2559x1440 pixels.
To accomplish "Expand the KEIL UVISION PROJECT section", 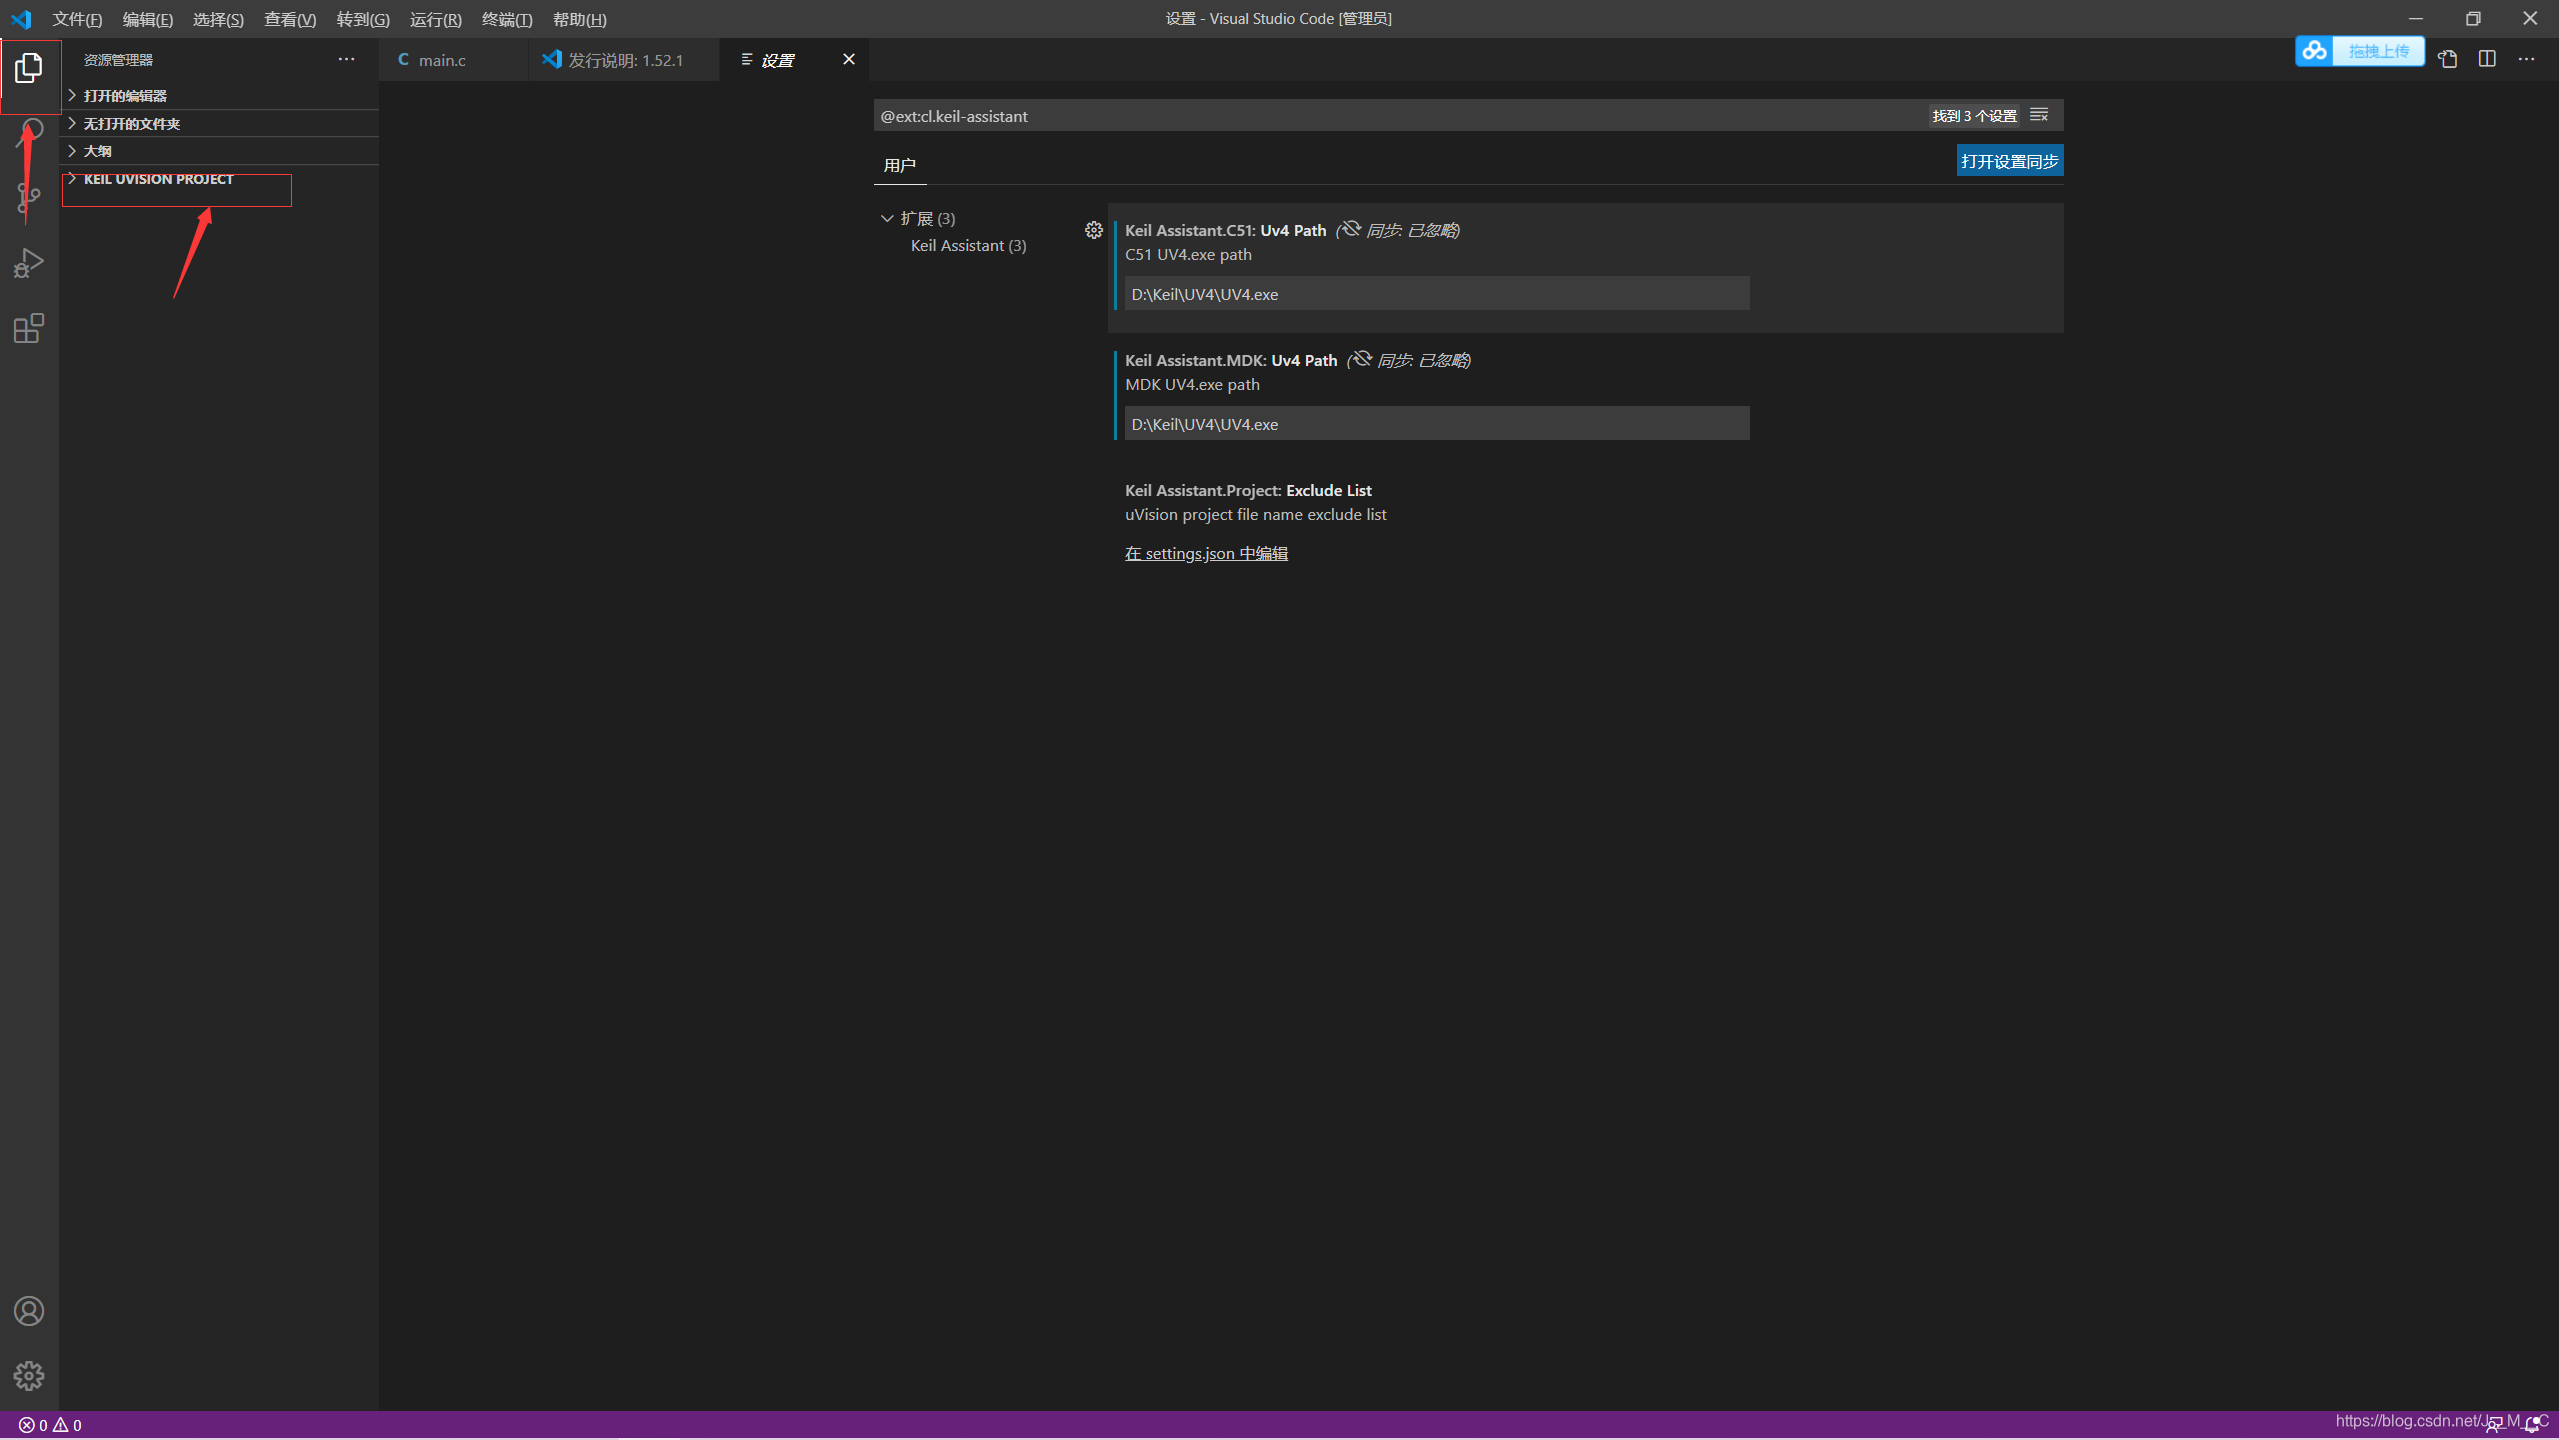I will [x=219, y=179].
